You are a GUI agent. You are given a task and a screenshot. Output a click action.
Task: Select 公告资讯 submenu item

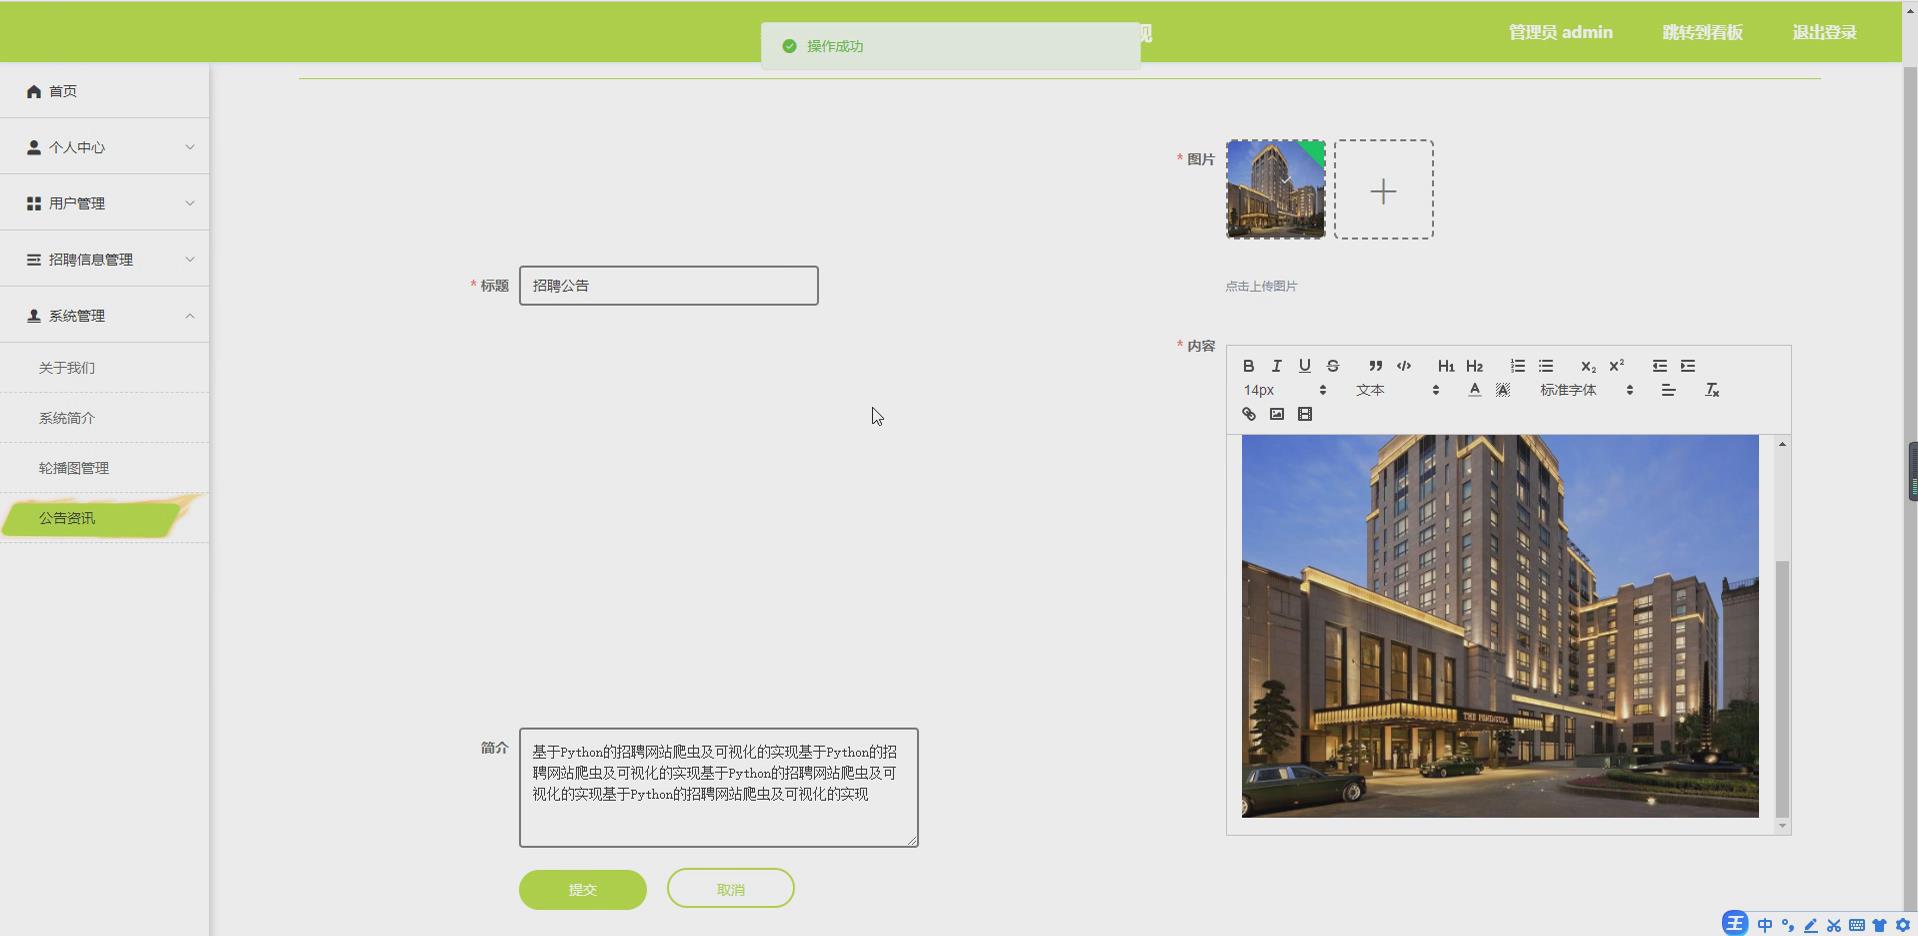[x=104, y=518]
